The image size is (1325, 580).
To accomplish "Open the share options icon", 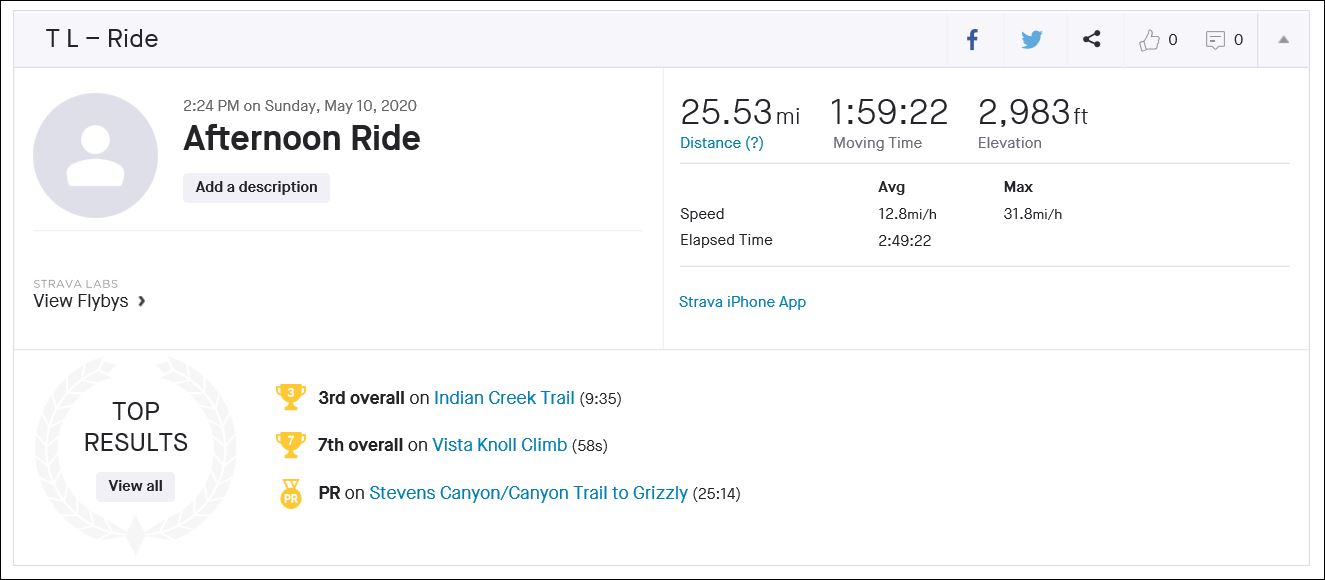I will tap(1092, 40).
